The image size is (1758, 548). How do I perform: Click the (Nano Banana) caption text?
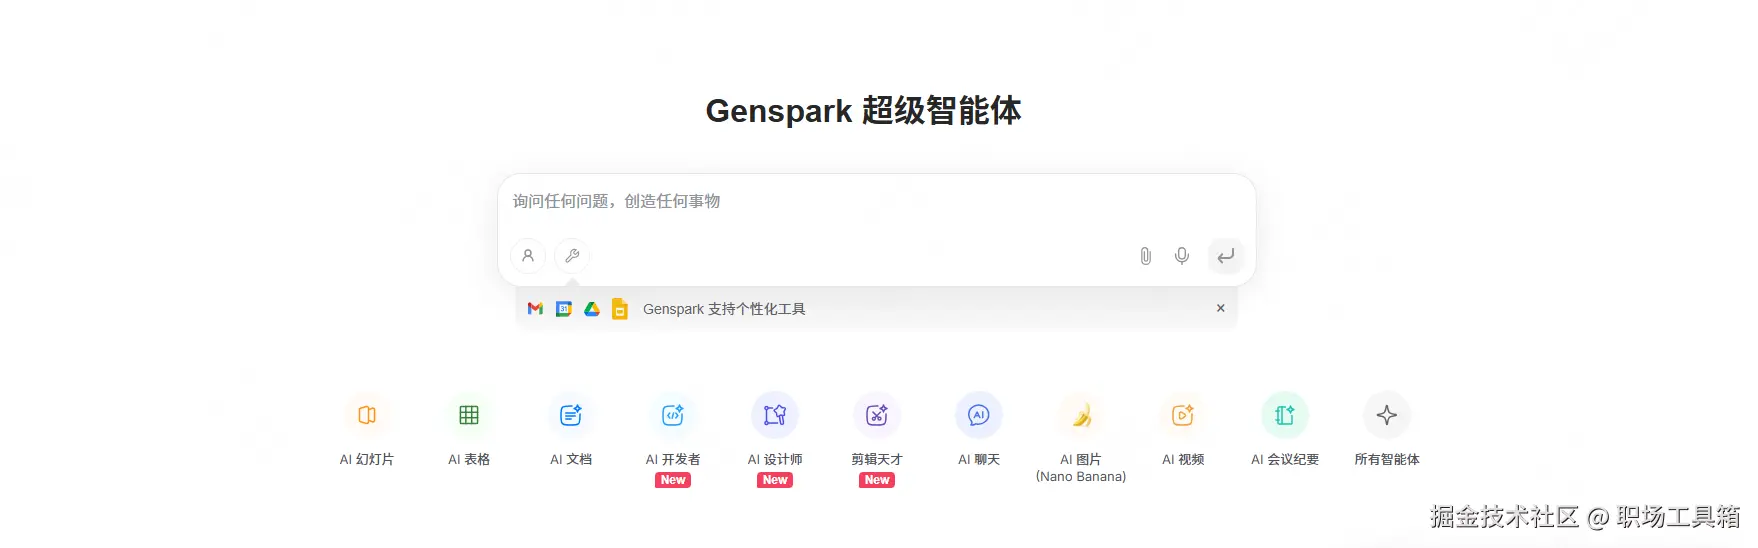pos(1081,477)
